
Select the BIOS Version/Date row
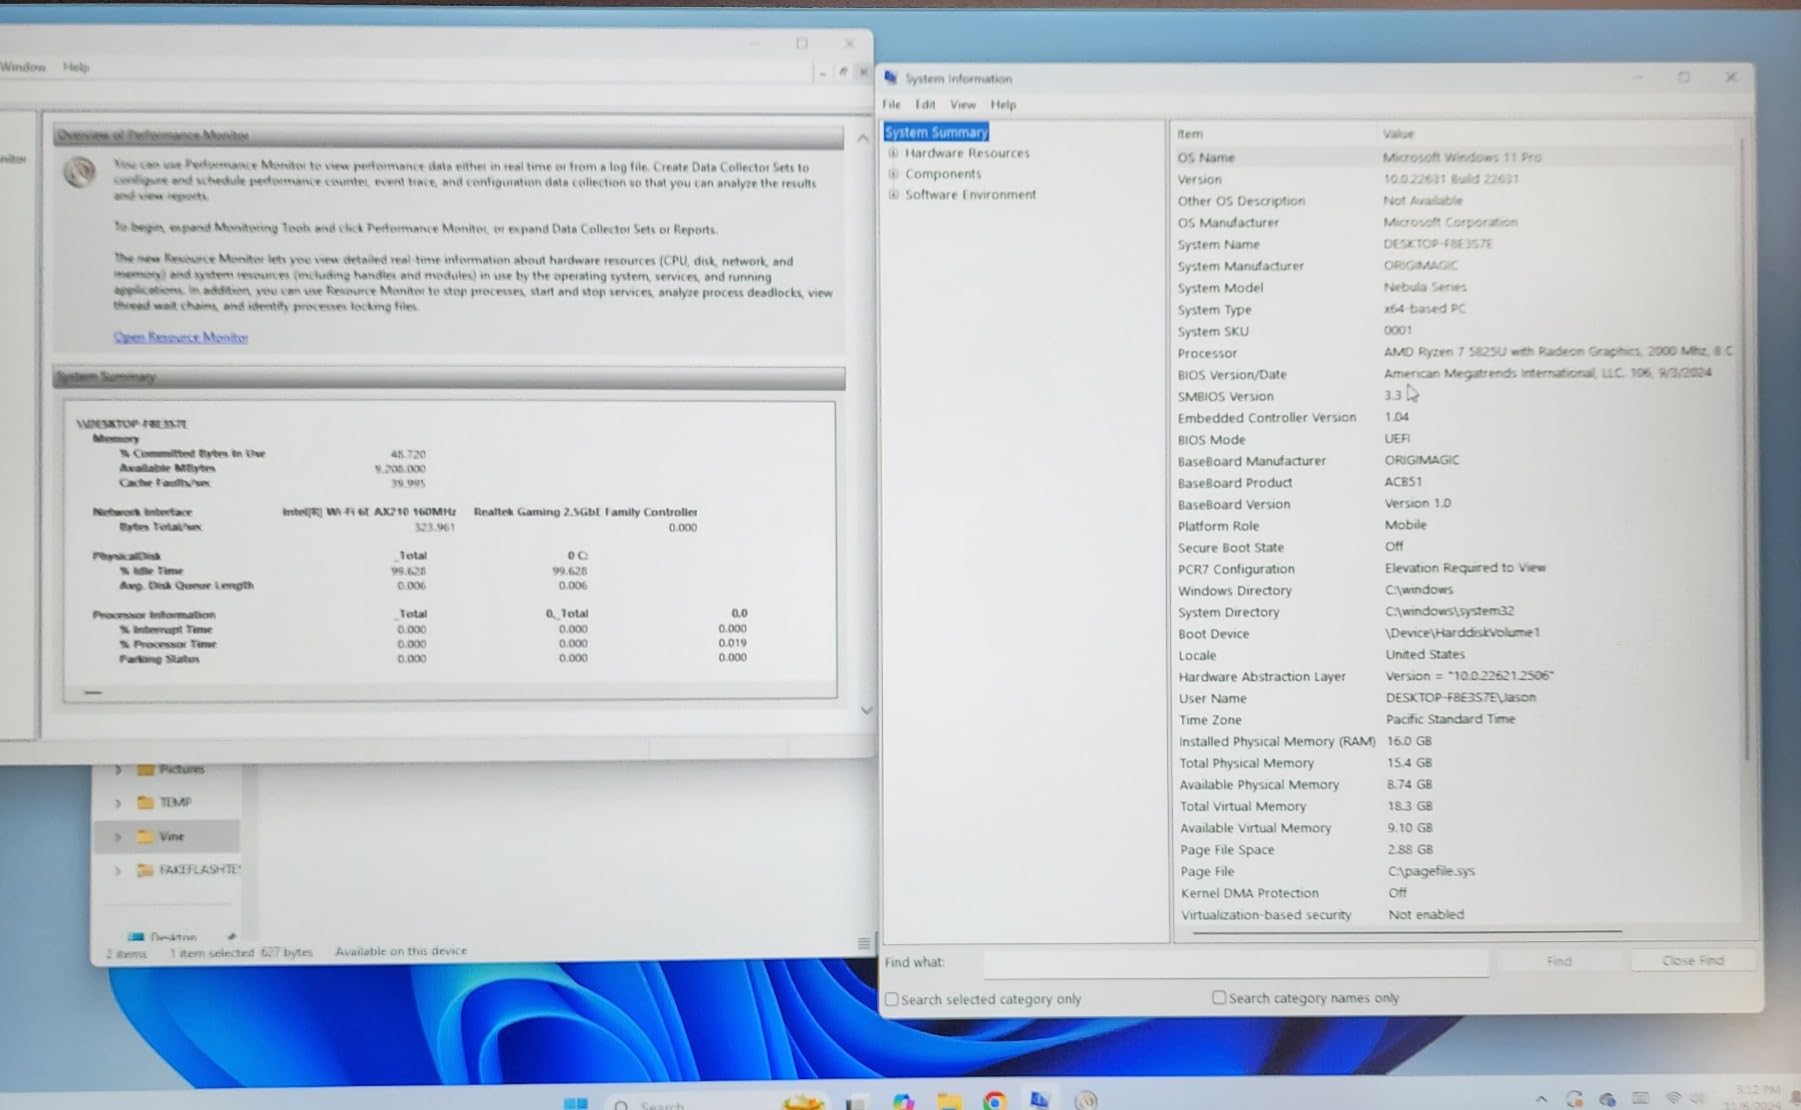tap(1456, 374)
